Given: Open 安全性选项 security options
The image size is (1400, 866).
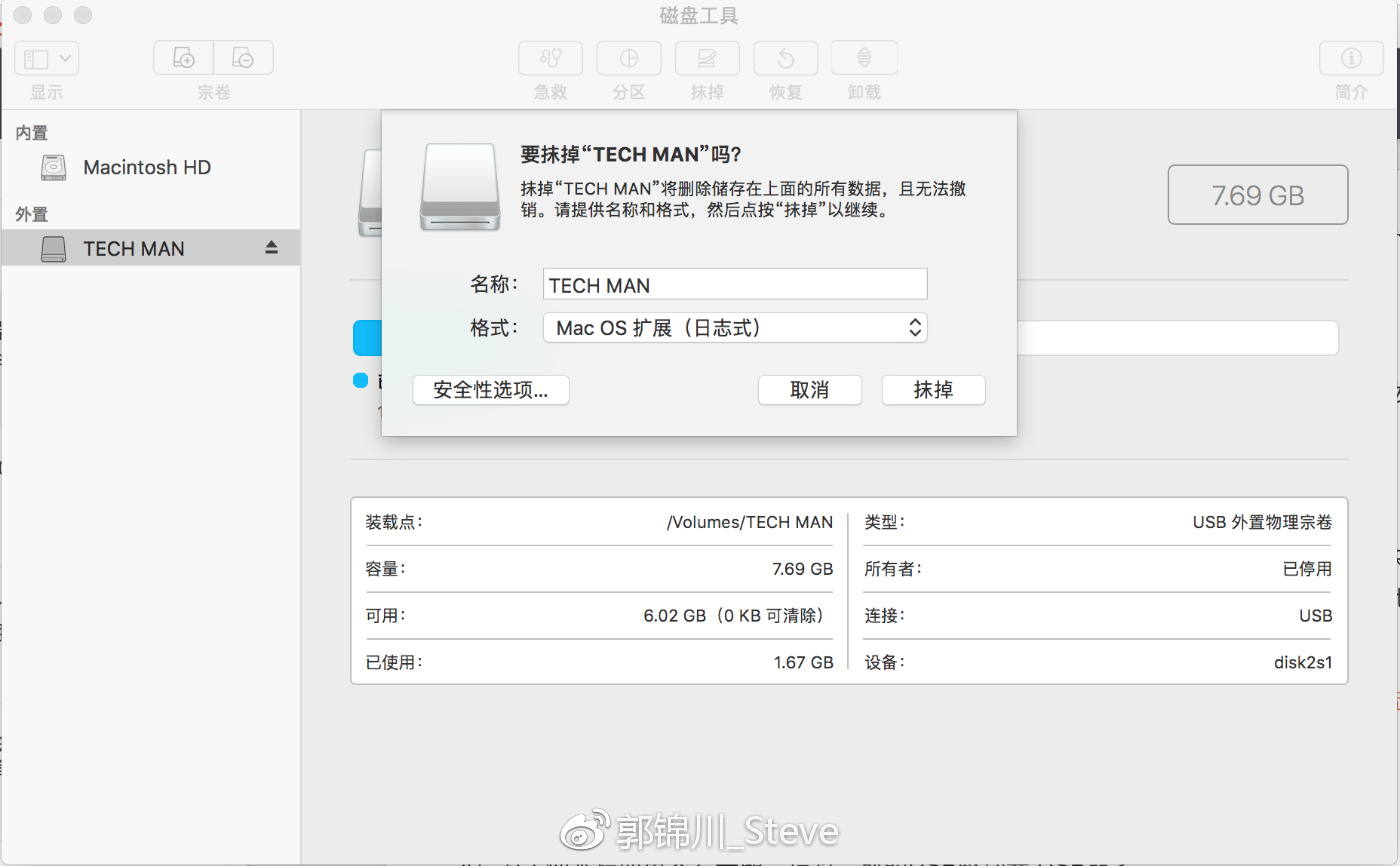Looking at the screenshot, I should pyautogui.click(x=491, y=390).
